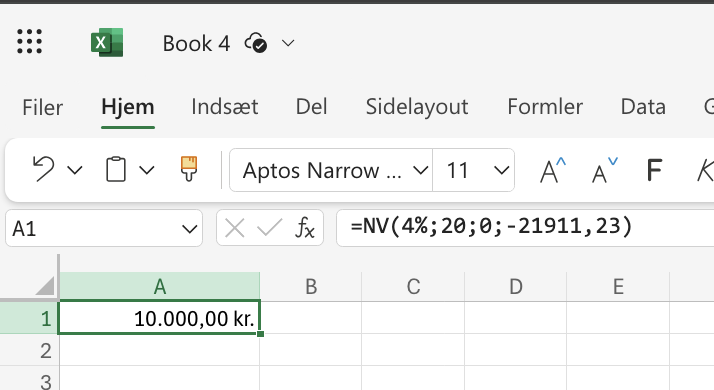Click the cloud saved status icon
Screen dimensions: 714x390
pos(256,43)
